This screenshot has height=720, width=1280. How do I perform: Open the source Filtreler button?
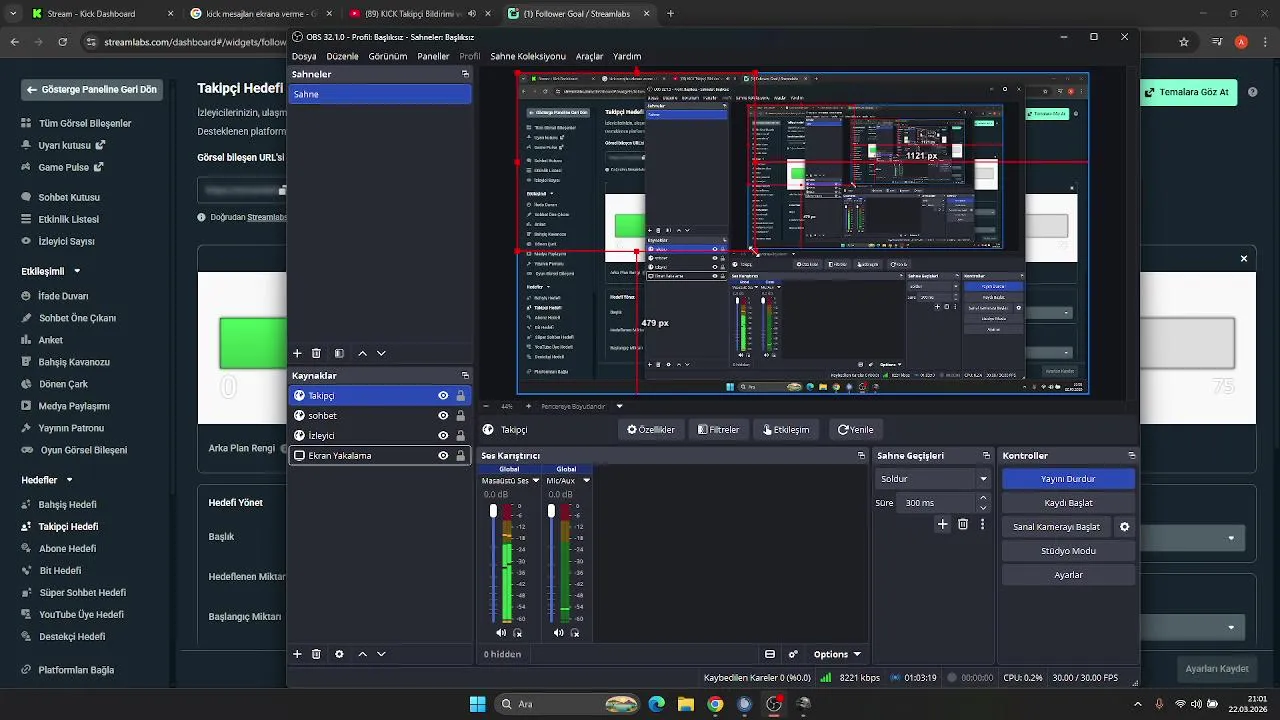click(718, 430)
